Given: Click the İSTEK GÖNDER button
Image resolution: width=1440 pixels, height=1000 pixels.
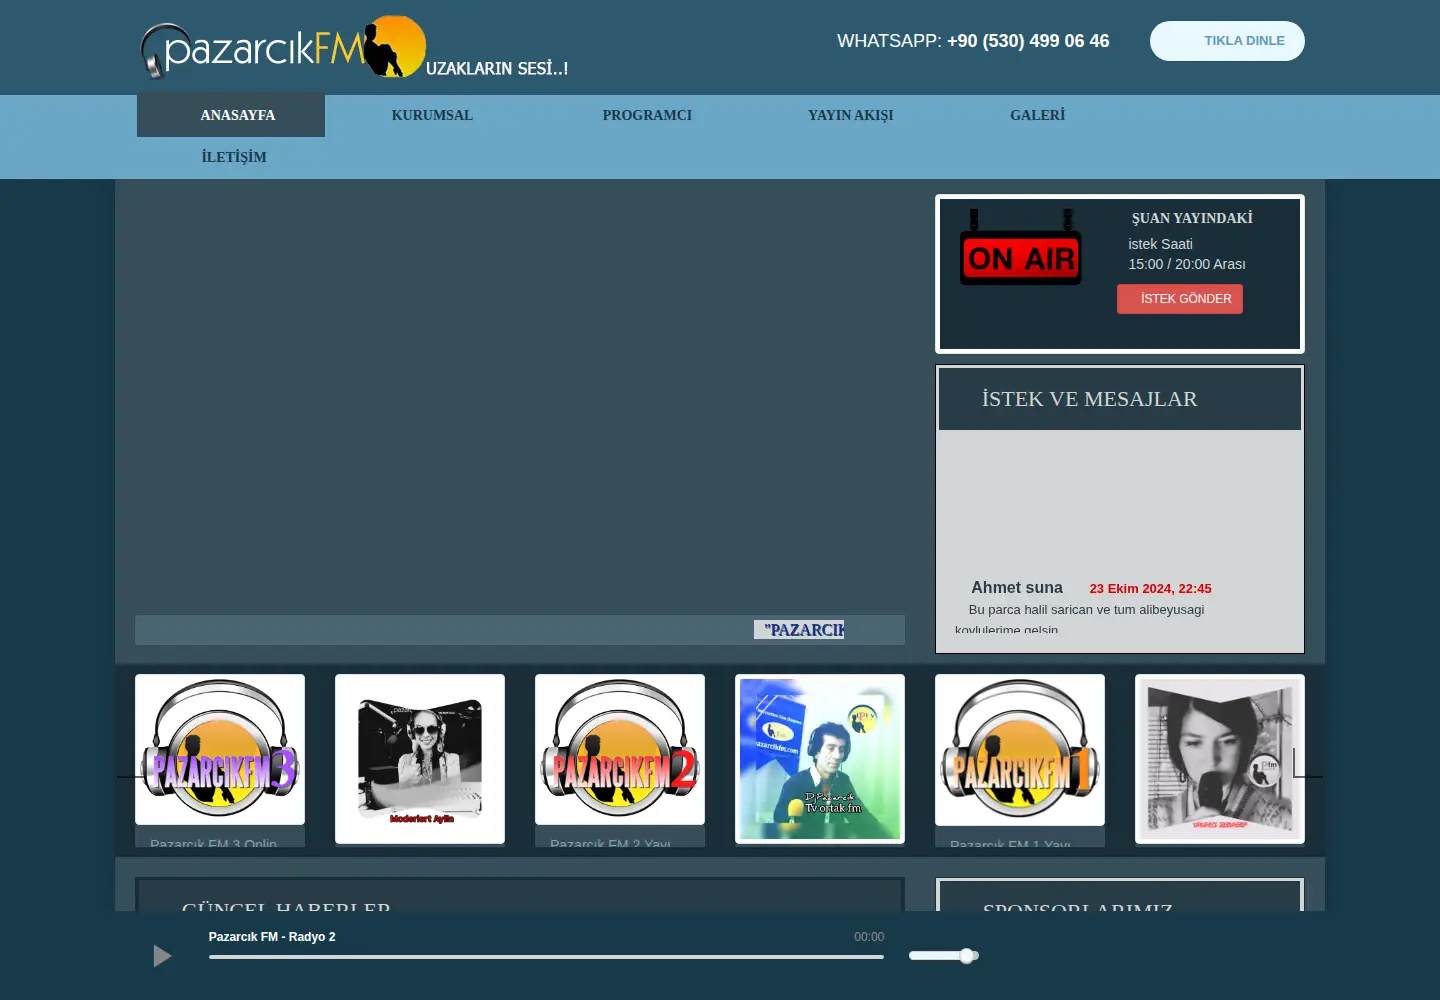Looking at the screenshot, I should [x=1180, y=299].
